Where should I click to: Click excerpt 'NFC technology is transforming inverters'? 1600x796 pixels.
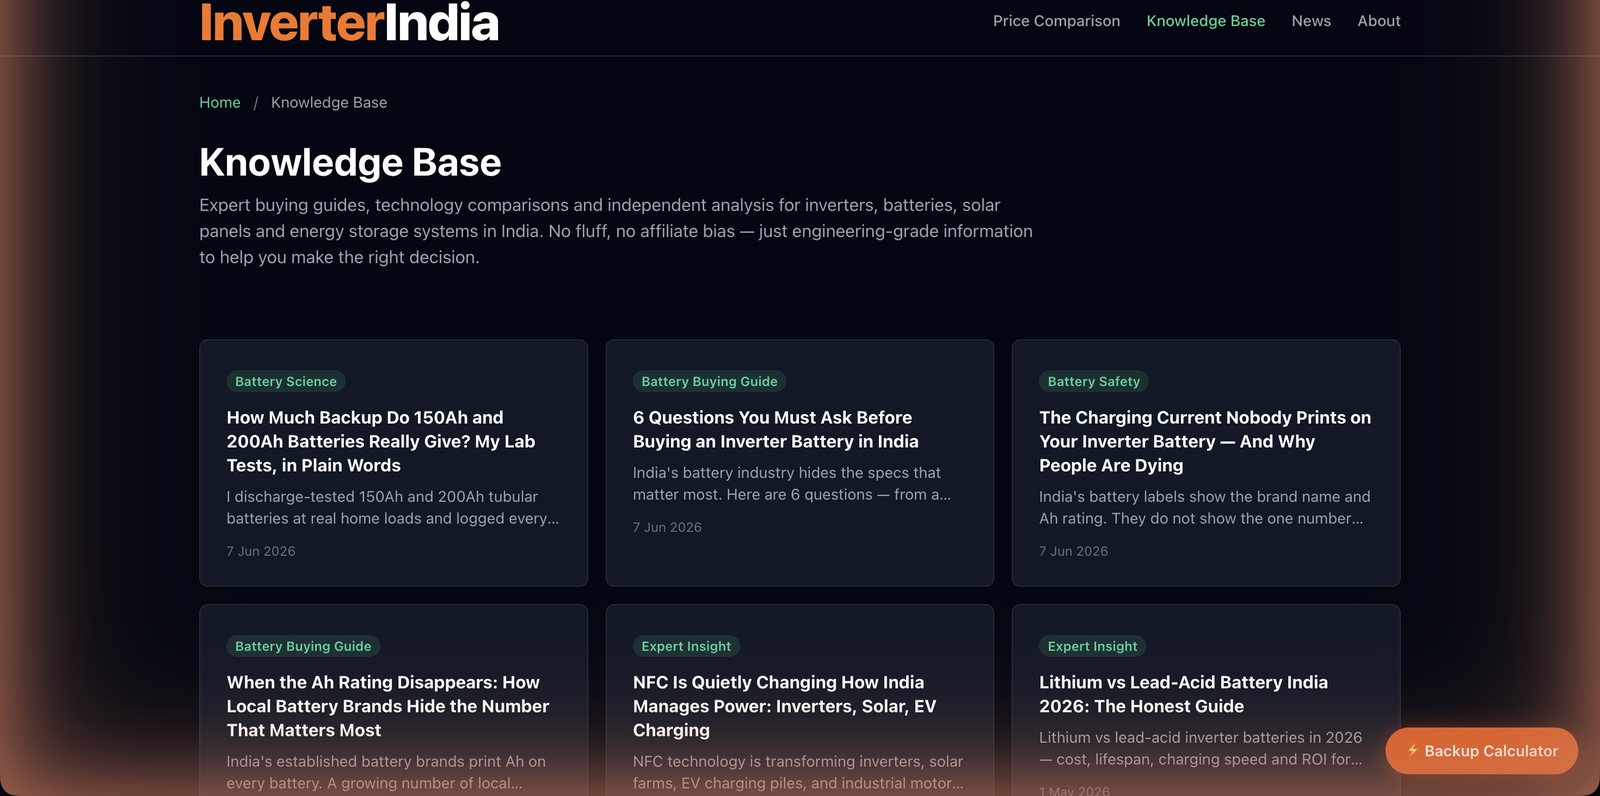(798, 772)
